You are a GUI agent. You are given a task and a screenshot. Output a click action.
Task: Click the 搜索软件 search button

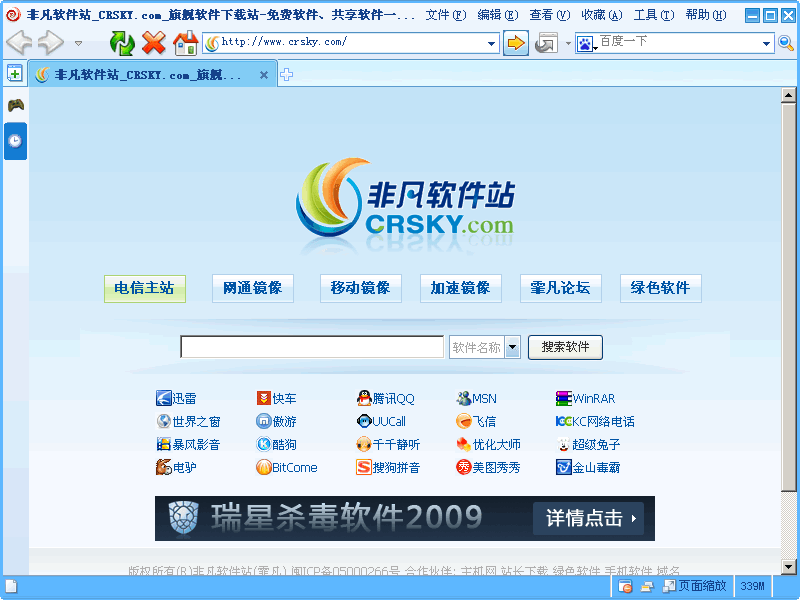(x=567, y=347)
